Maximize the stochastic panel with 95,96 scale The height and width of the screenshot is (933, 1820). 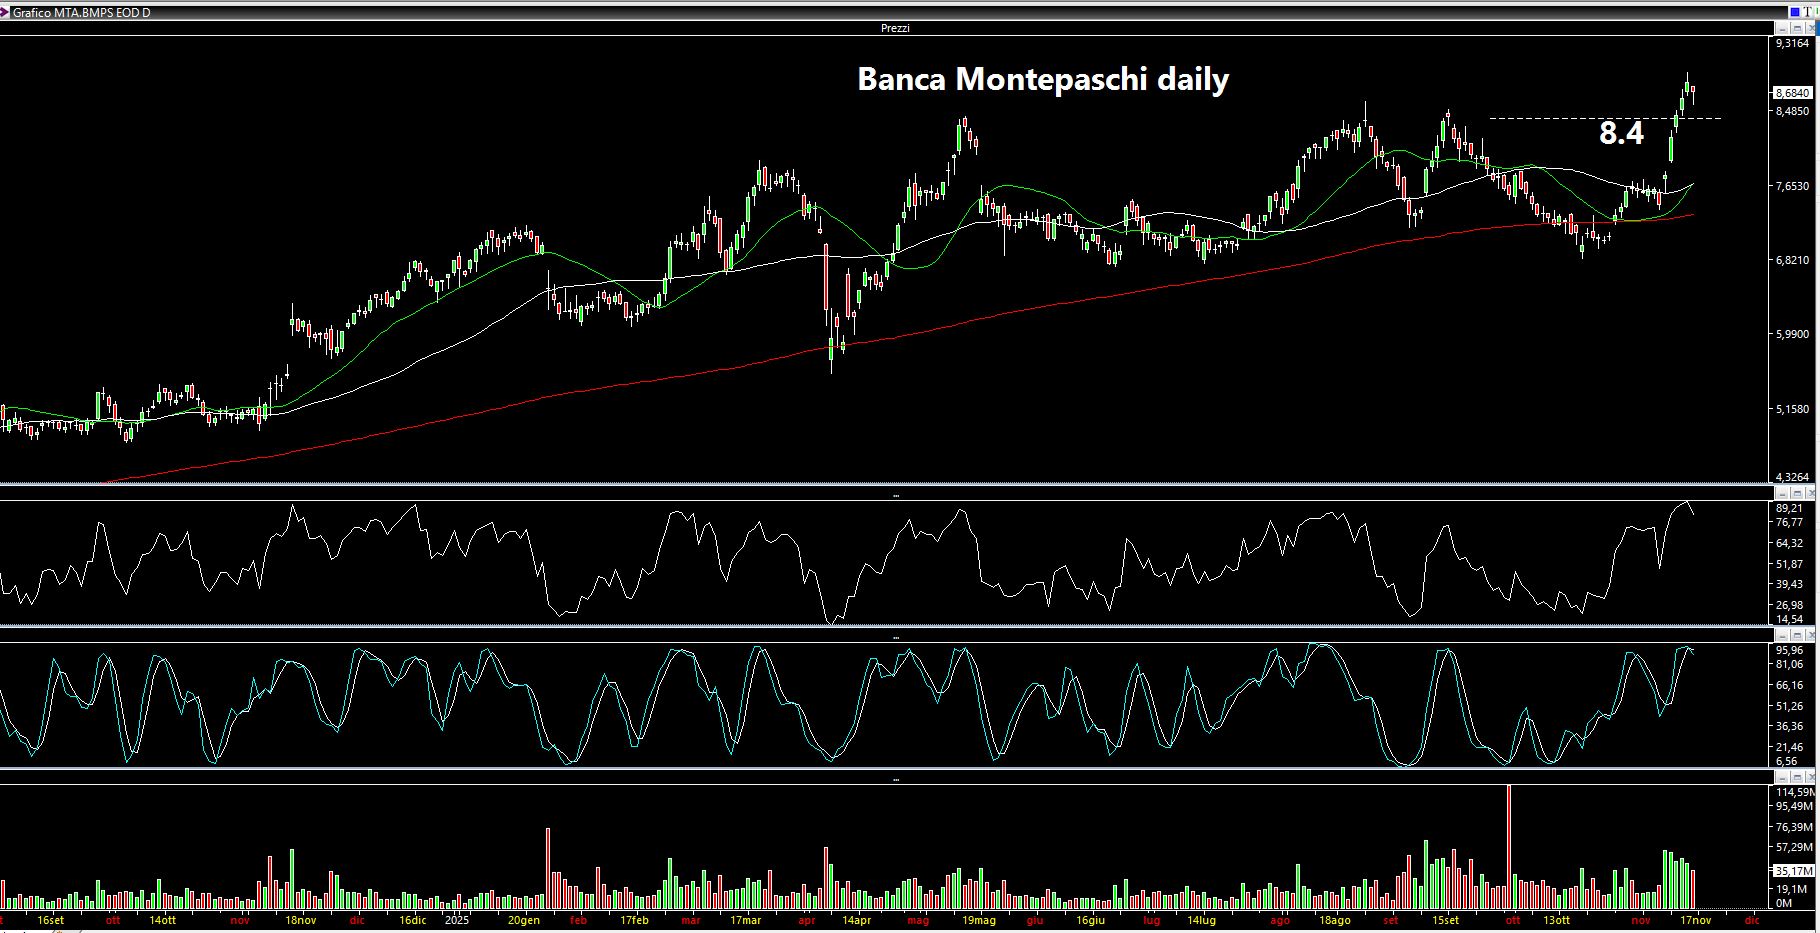tap(1795, 635)
